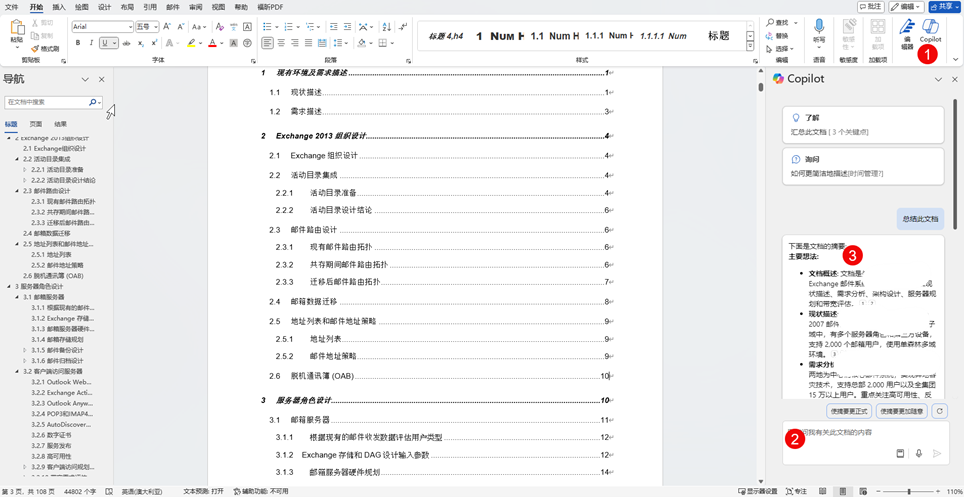964x497 pixels.
Task: Clear all formatting from selection
Action: 219,27
